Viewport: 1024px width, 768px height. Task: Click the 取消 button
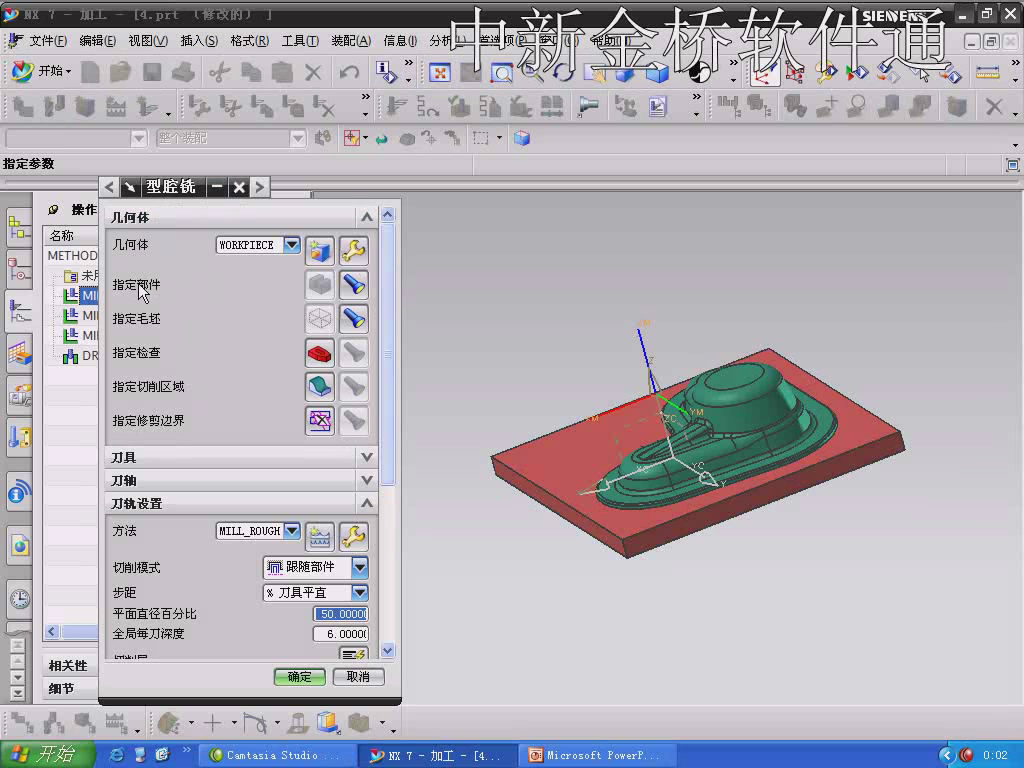click(359, 677)
